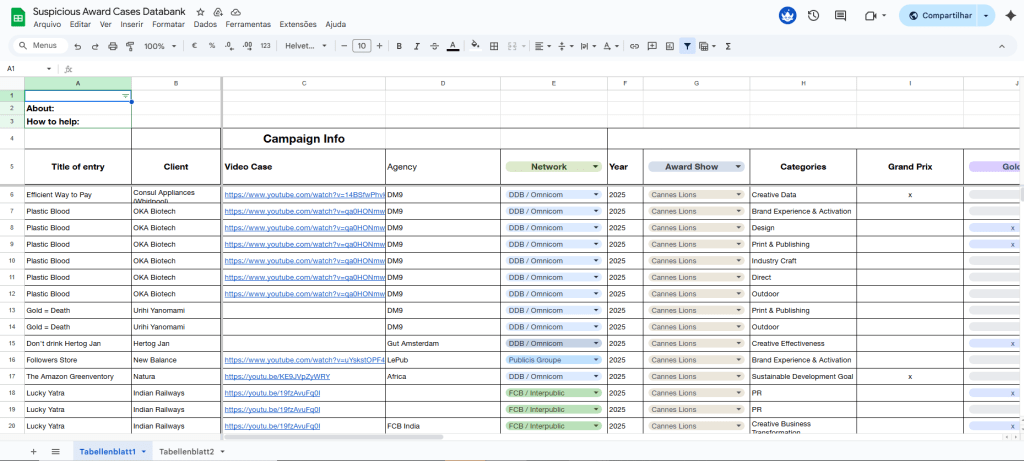Increase decimal places icon
Image resolution: width=1024 pixels, height=461 pixels.
tap(247, 46)
